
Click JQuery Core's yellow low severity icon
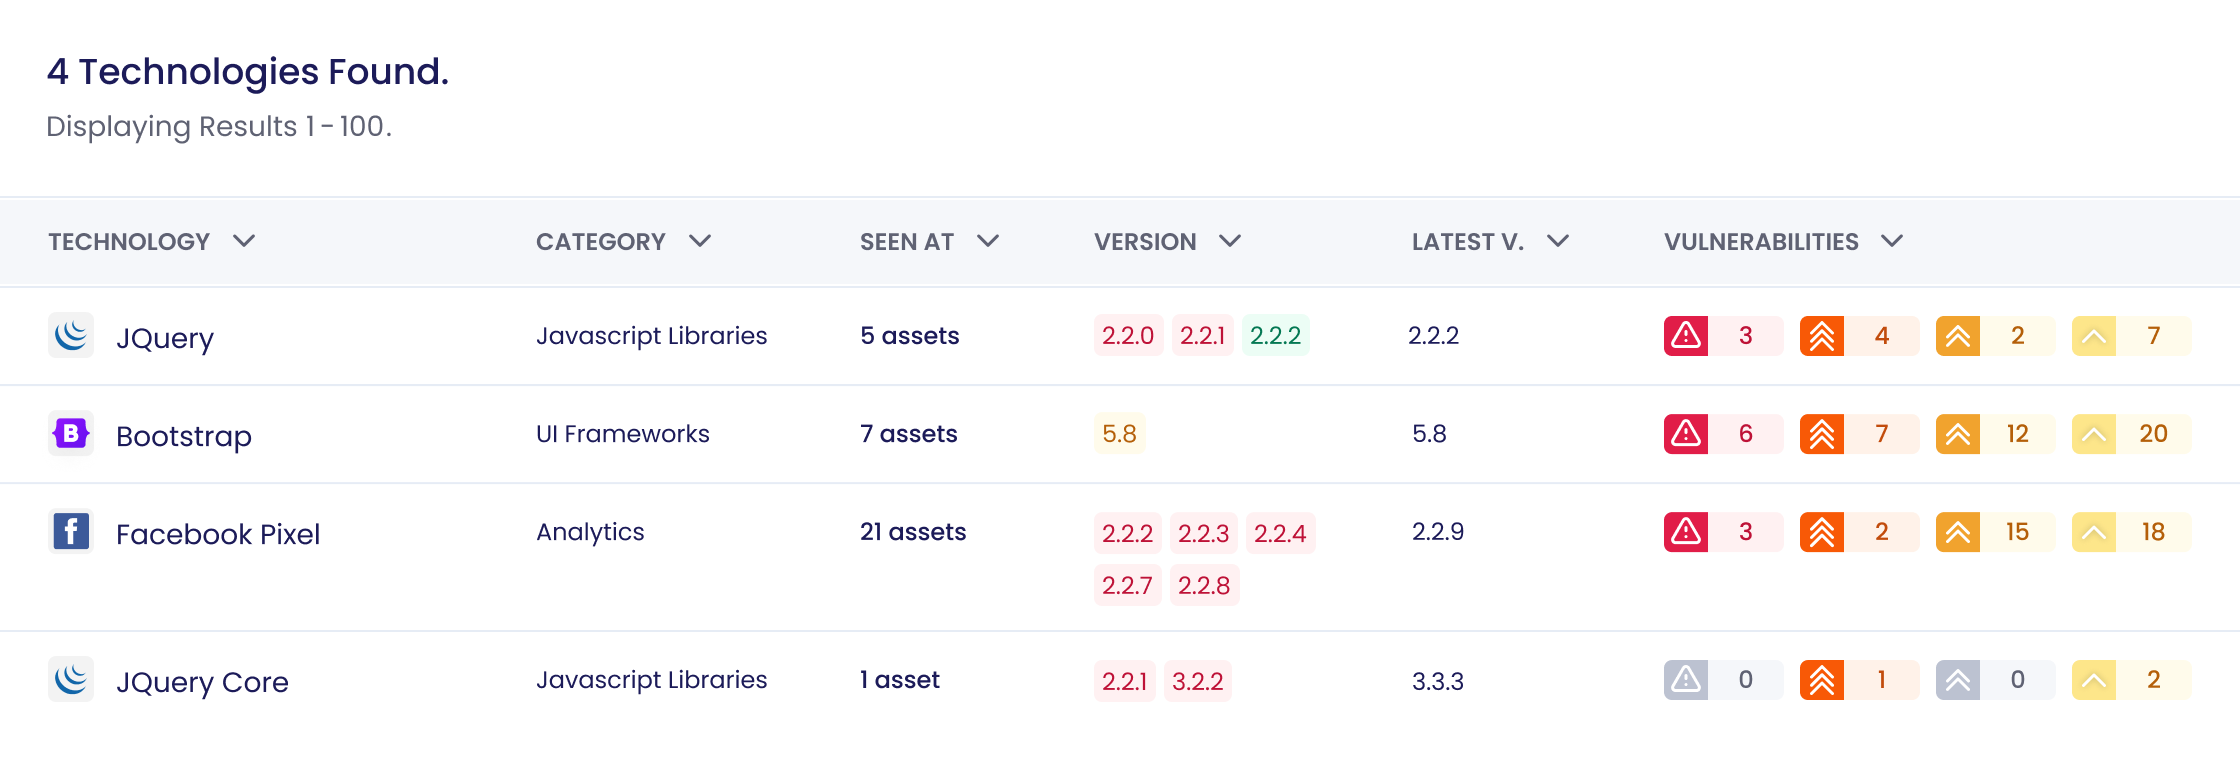2094,680
